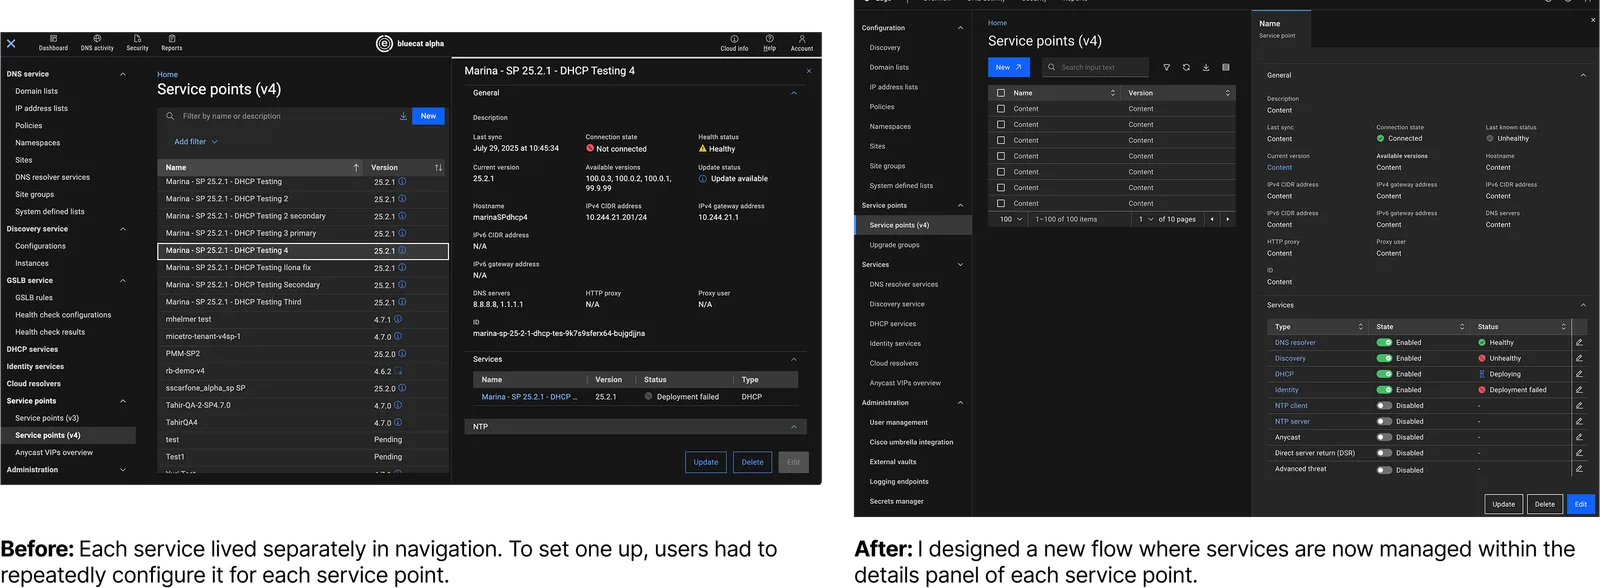The width and height of the screenshot is (1600, 588).
Task: Click info icon in the PMM-SP2 row
Action: point(402,353)
